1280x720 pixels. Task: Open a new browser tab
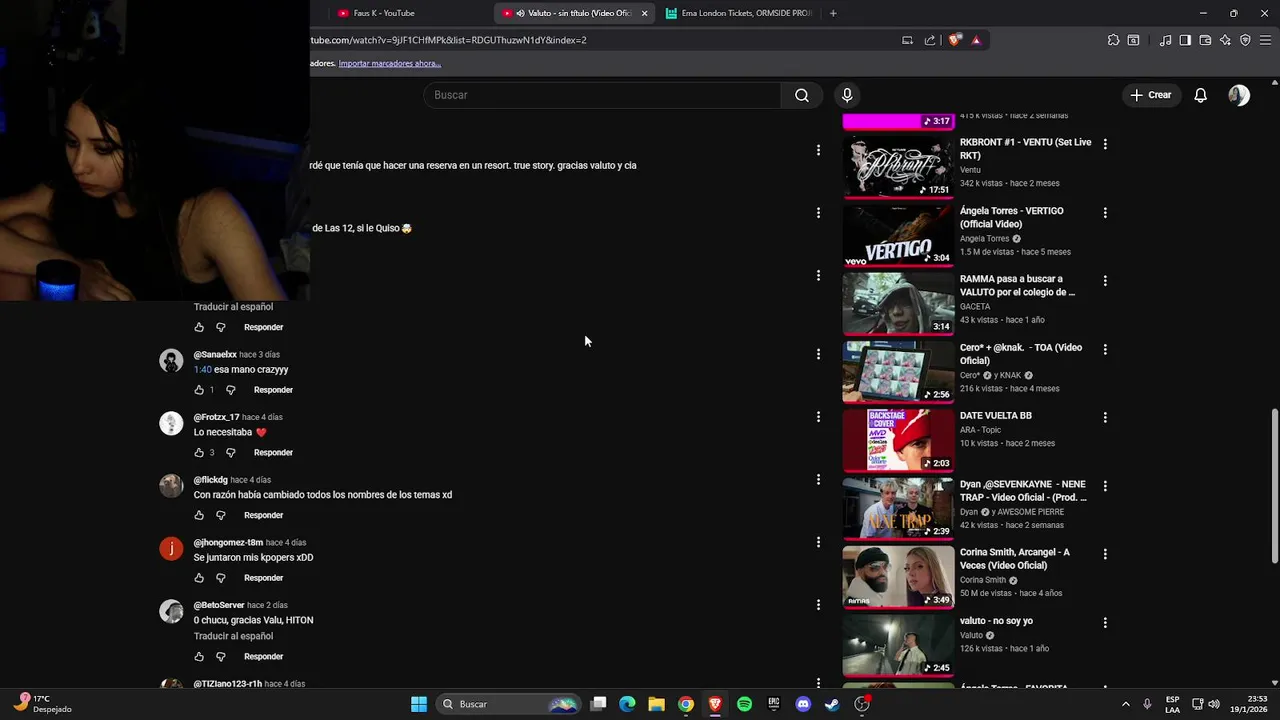pos(833,13)
